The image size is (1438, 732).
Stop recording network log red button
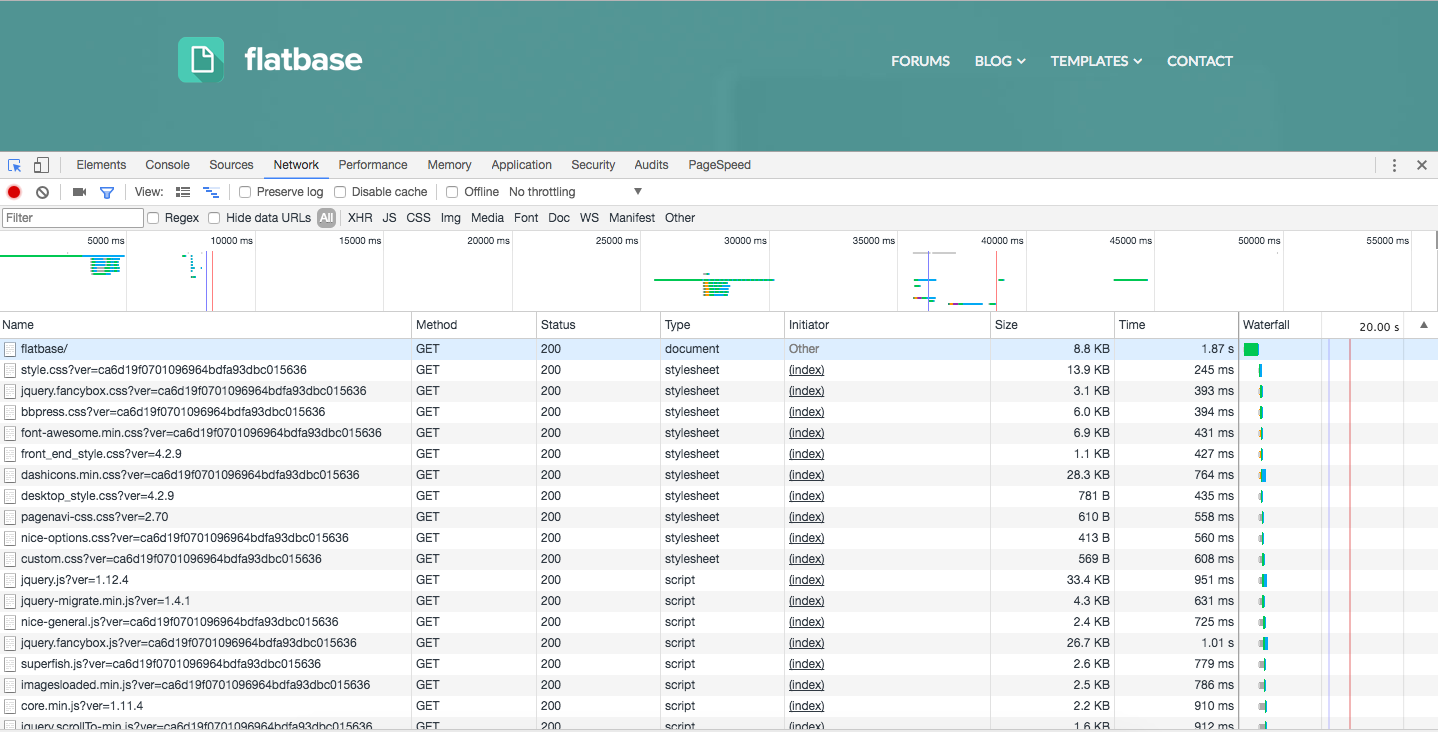[x=14, y=192]
